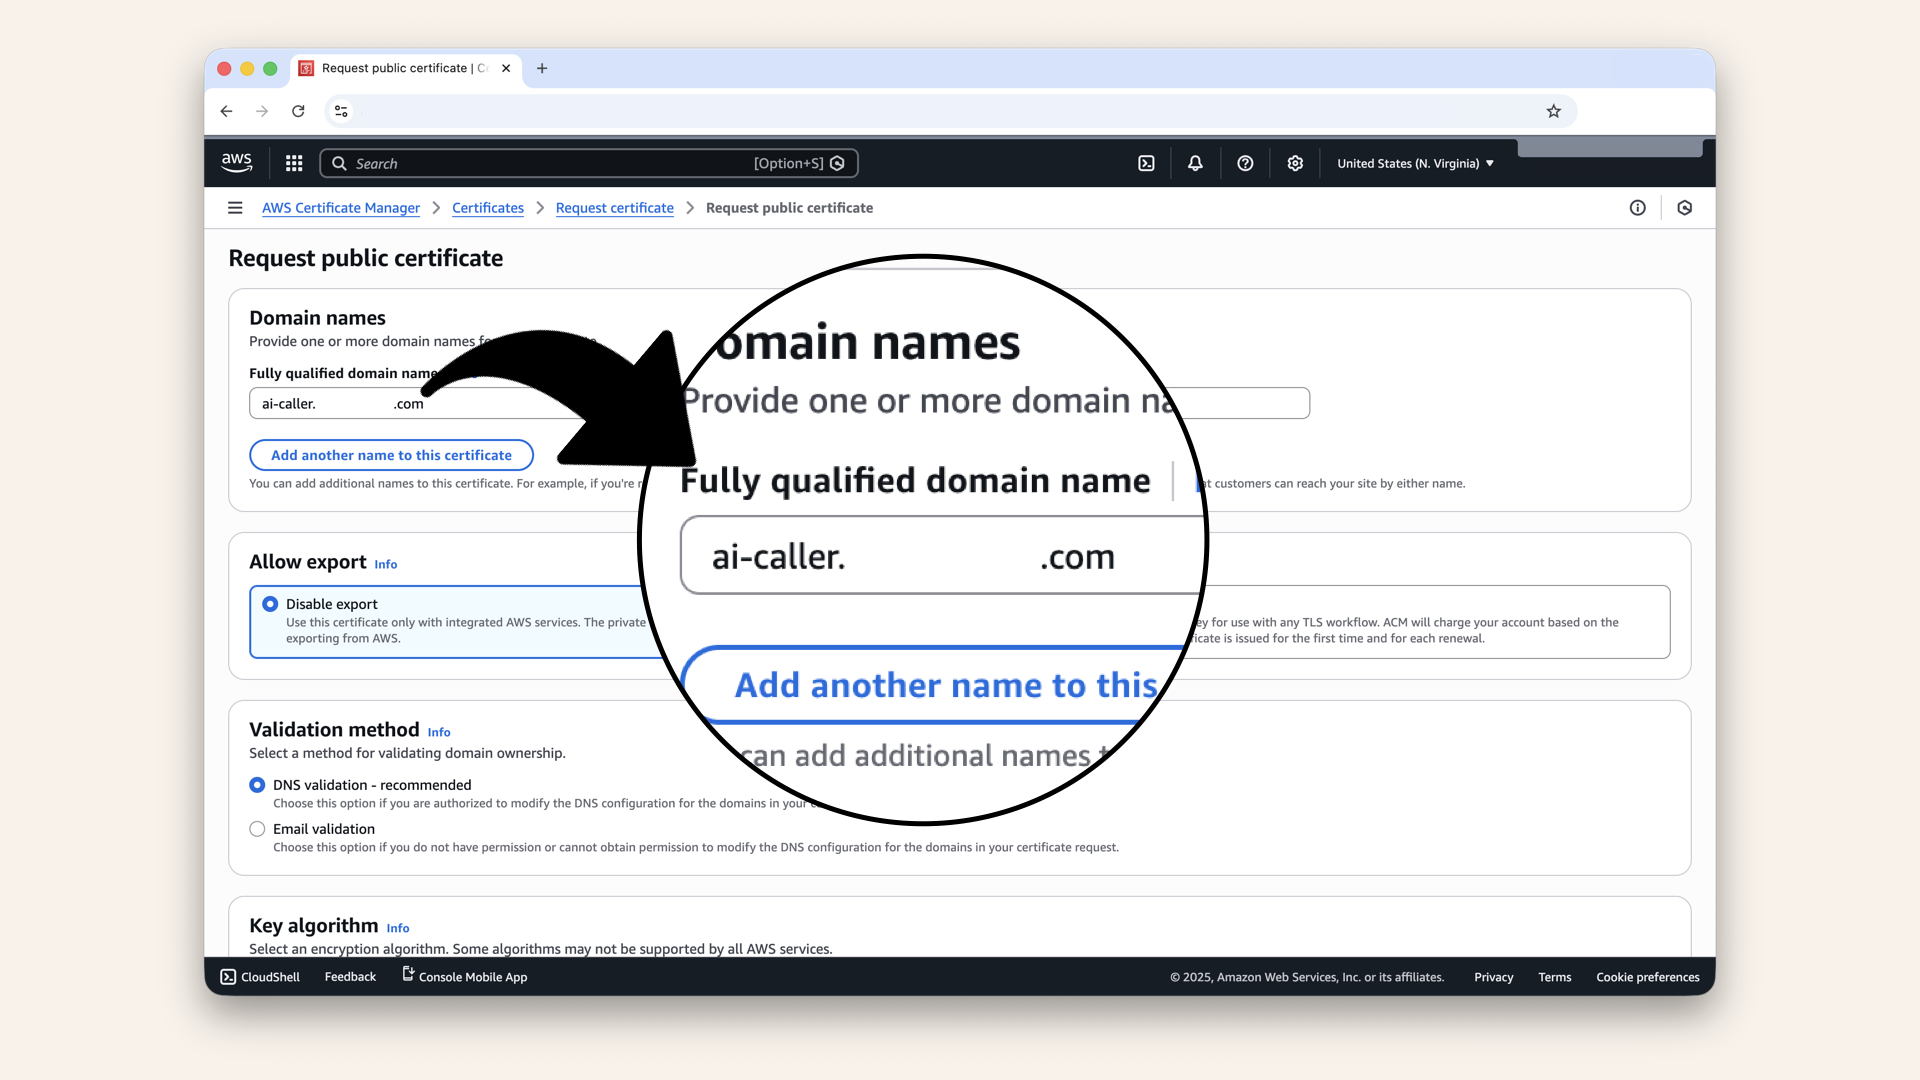The width and height of the screenshot is (1920, 1080).
Task: Click the search magnifier in the AWS search bar
Action: (x=339, y=163)
